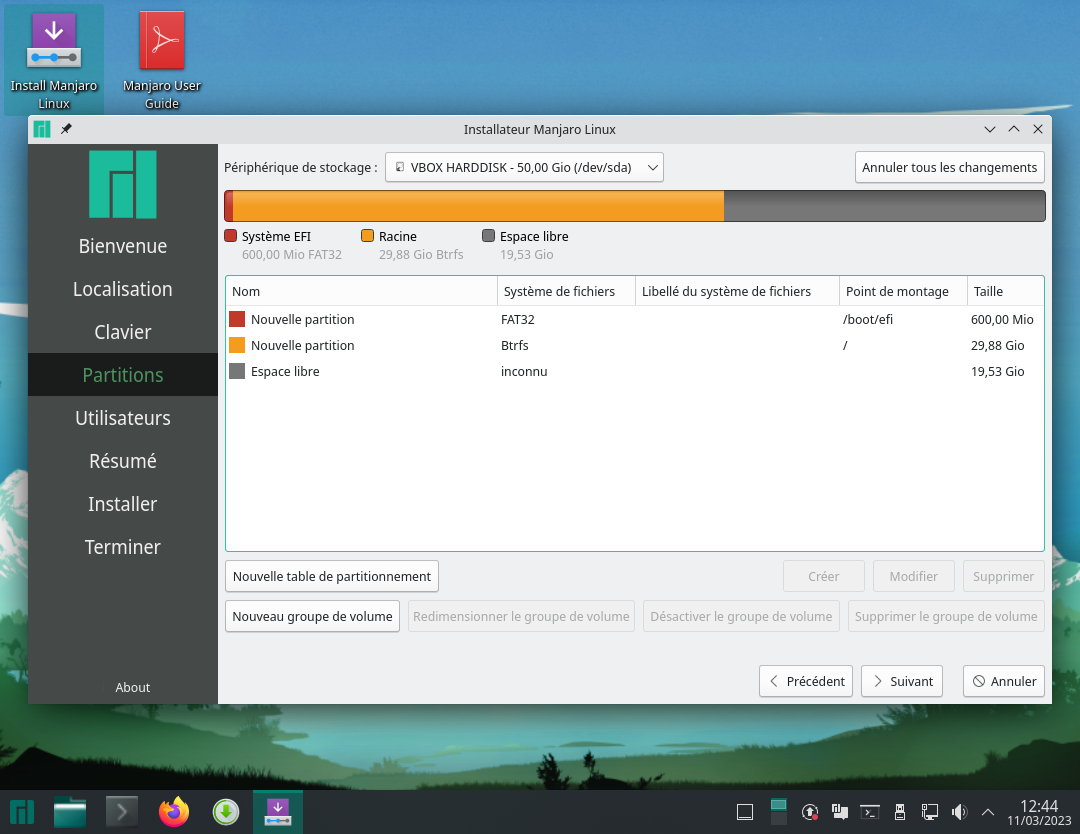
Task: Launch Firefox from the taskbar
Action: point(174,812)
